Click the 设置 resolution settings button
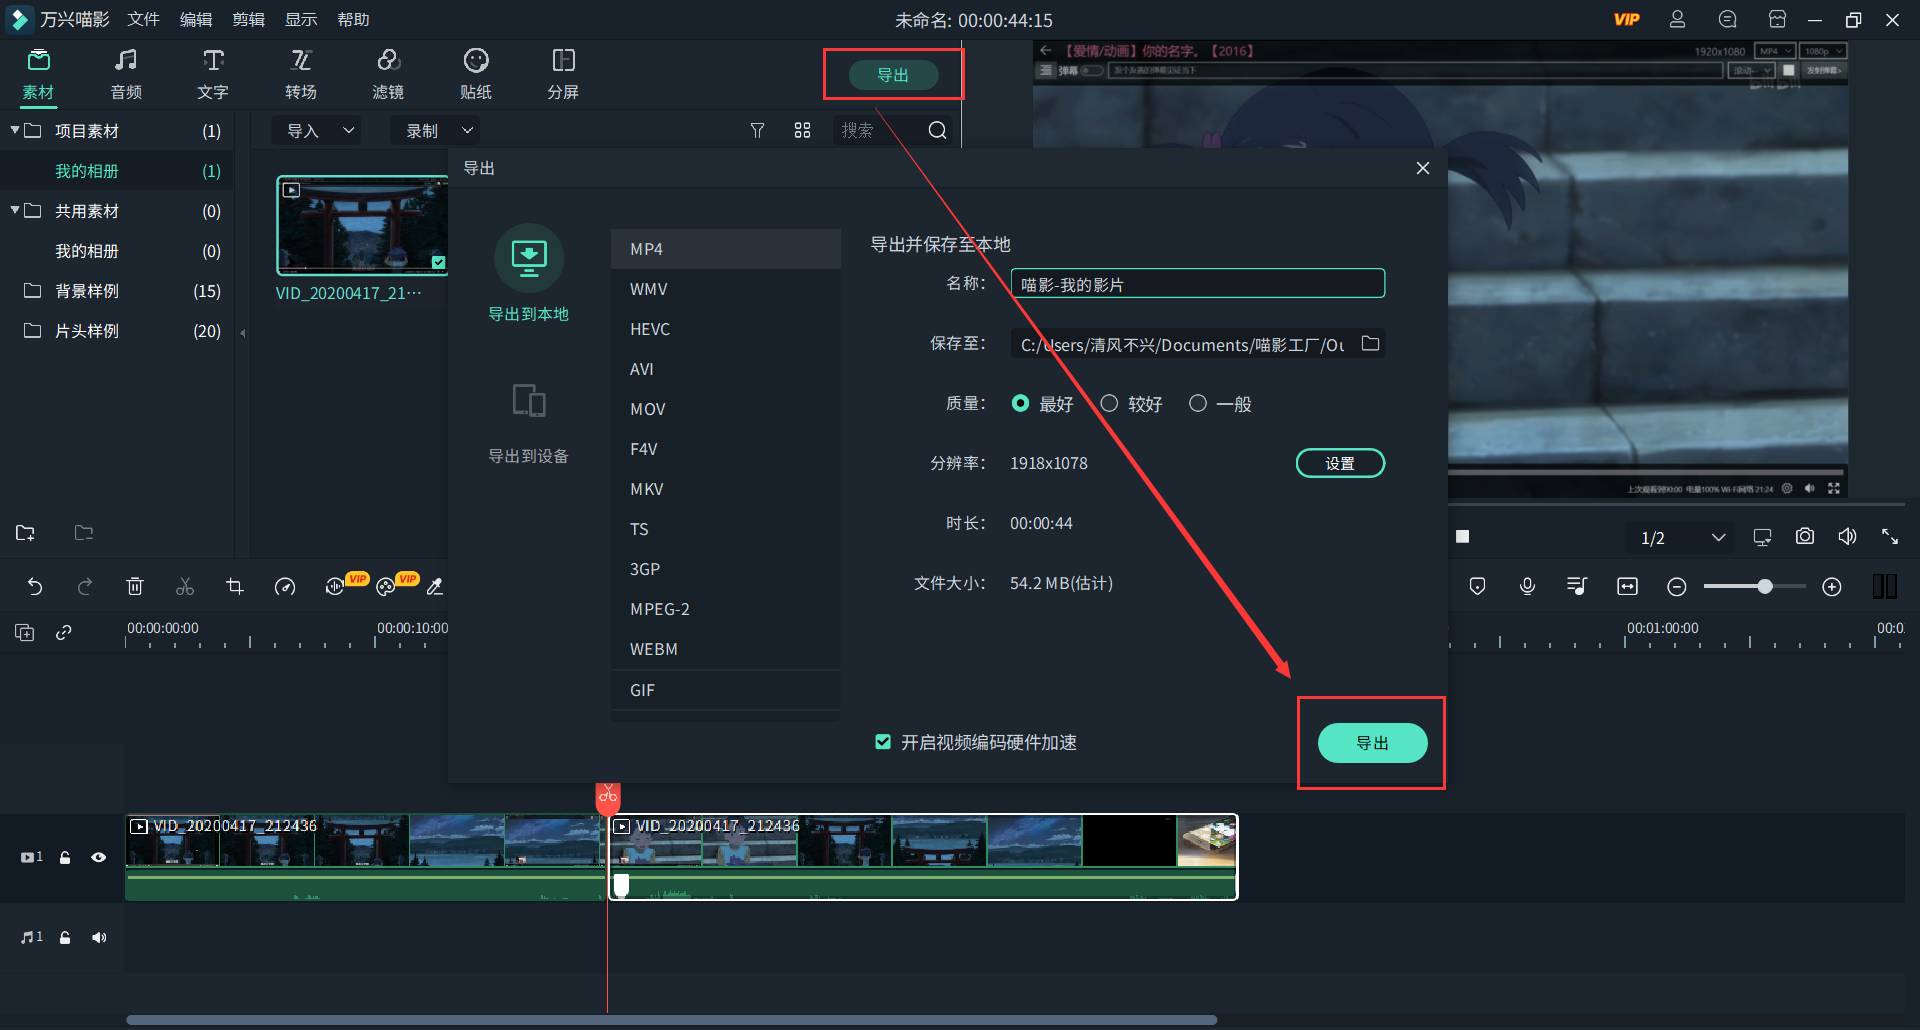This screenshot has width=1920, height=1030. pyautogui.click(x=1340, y=463)
